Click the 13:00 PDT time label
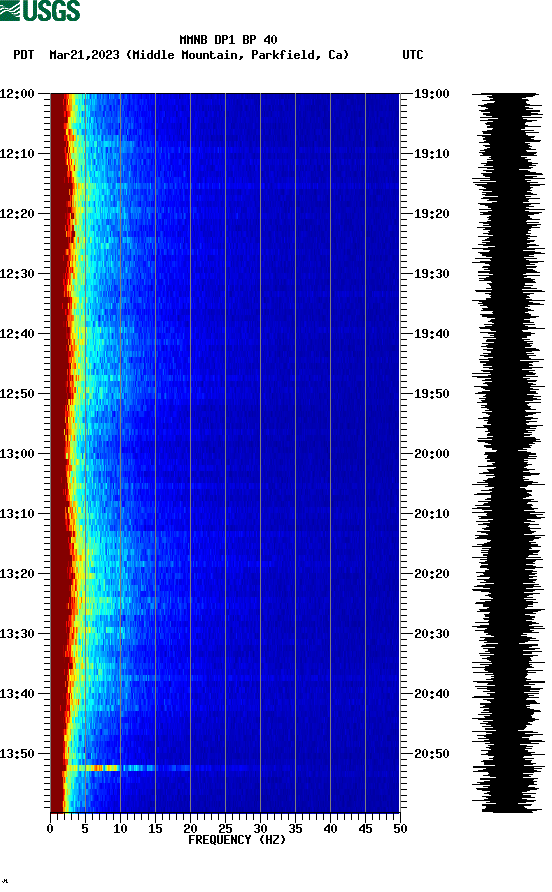This screenshot has width=552, height=892. coord(17,454)
